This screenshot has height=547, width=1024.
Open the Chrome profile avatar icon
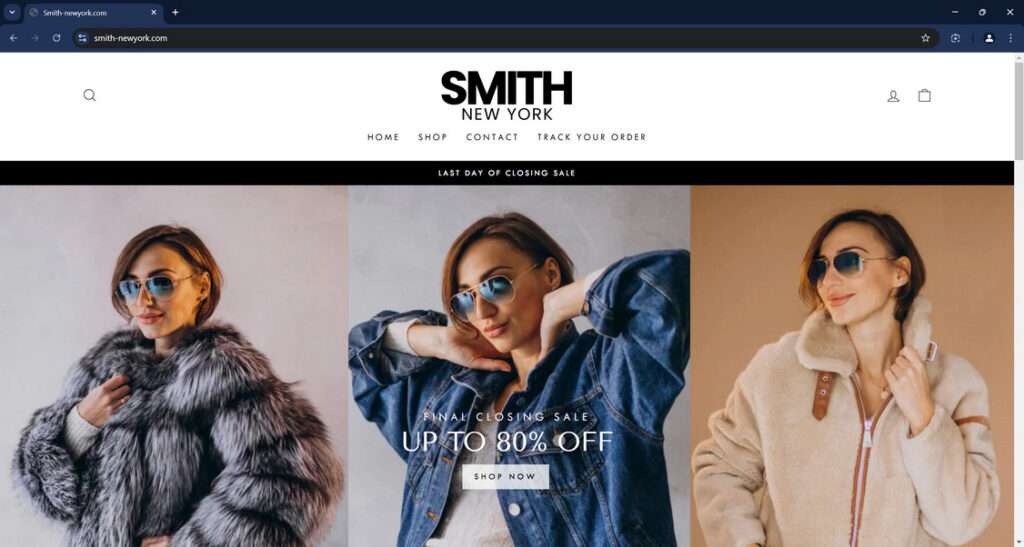point(989,38)
